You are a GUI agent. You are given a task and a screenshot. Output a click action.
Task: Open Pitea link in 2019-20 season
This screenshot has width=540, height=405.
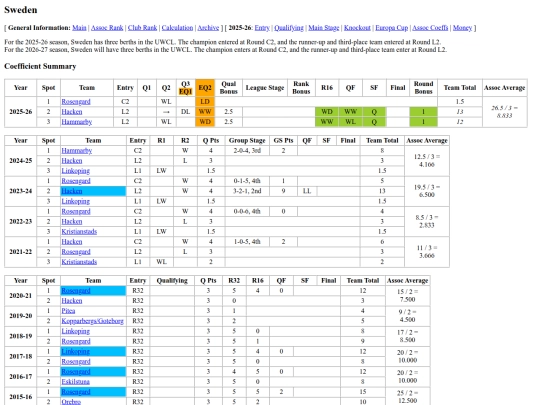click(x=68, y=311)
